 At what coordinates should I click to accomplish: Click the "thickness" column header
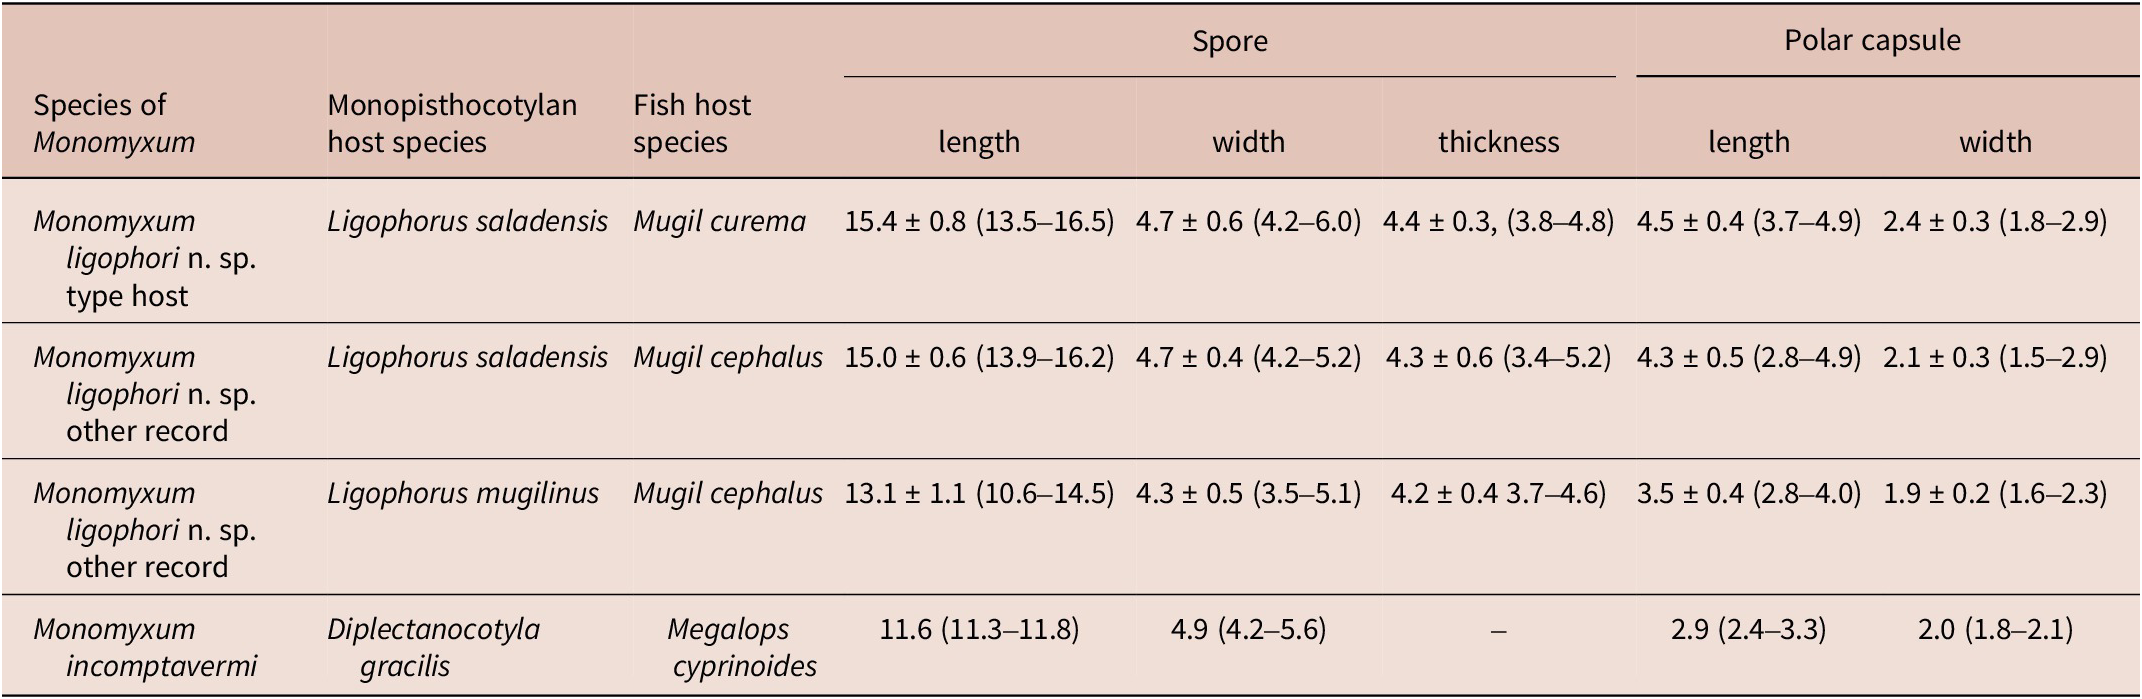[1498, 142]
